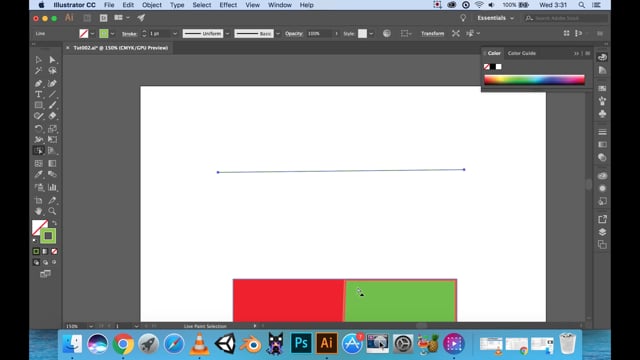Open stroke weight dropdown
The image size is (640, 360).
pos(175,34)
